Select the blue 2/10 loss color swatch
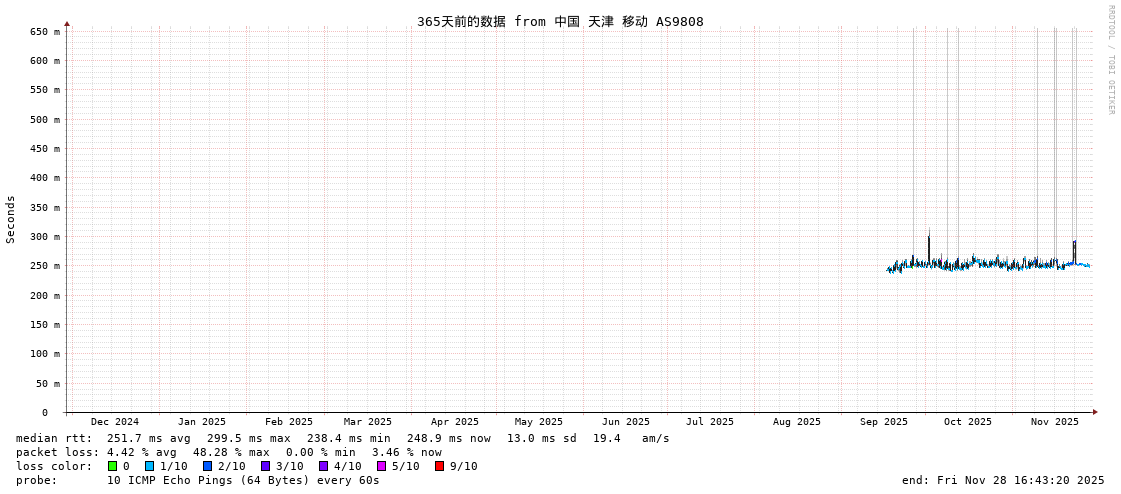1121x494 pixels. (208, 466)
